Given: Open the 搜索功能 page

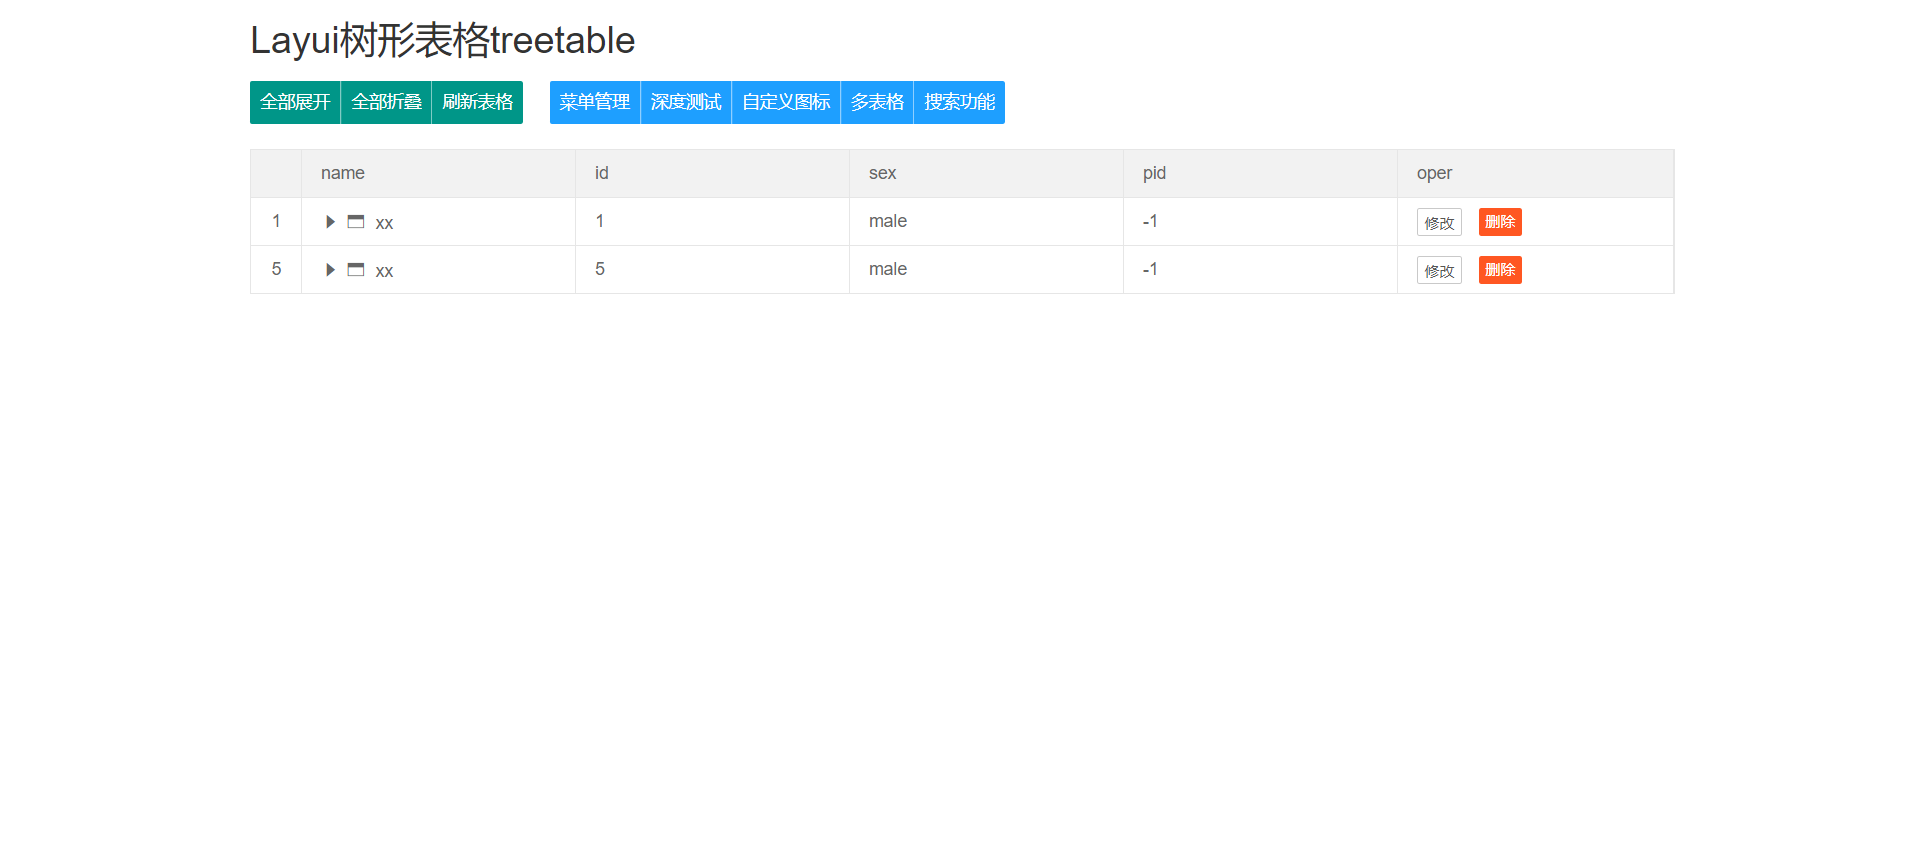Looking at the screenshot, I should (x=959, y=102).
